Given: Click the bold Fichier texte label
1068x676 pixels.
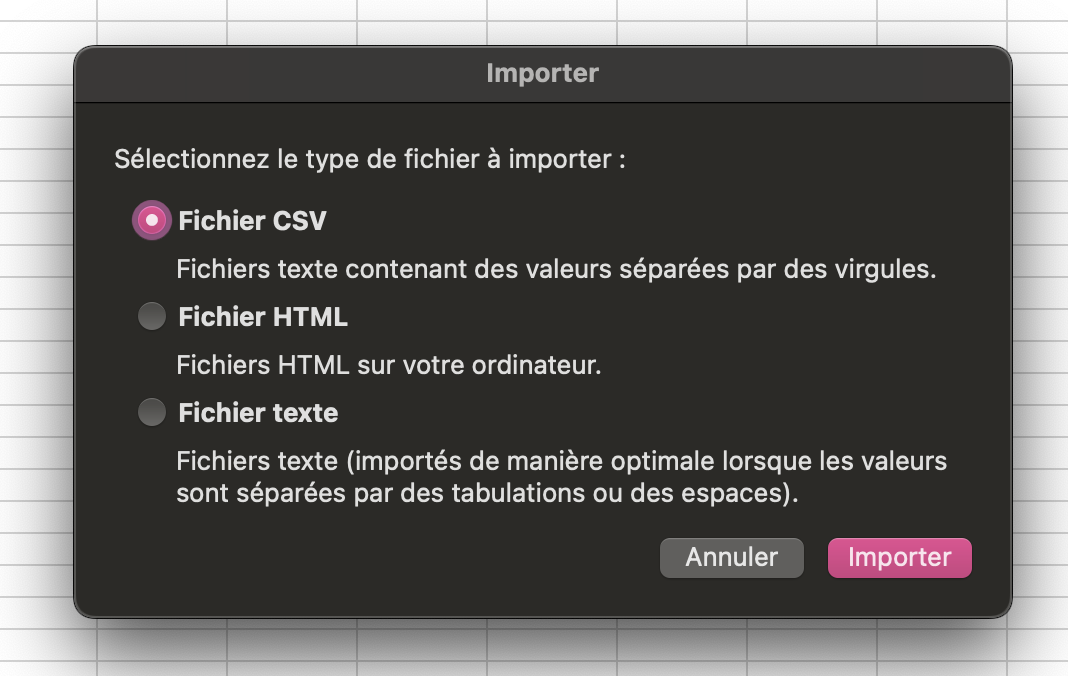Looking at the screenshot, I should (257, 412).
